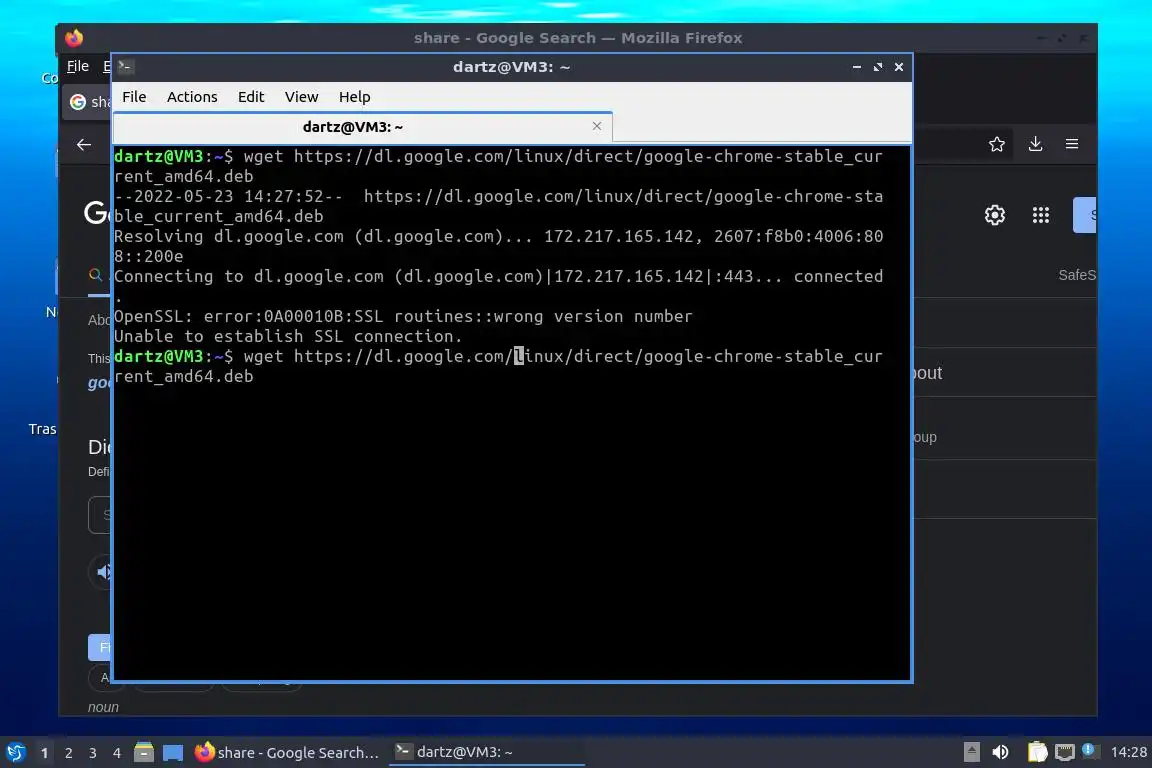Click the 14:28 clock in the taskbar

(1128, 752)
